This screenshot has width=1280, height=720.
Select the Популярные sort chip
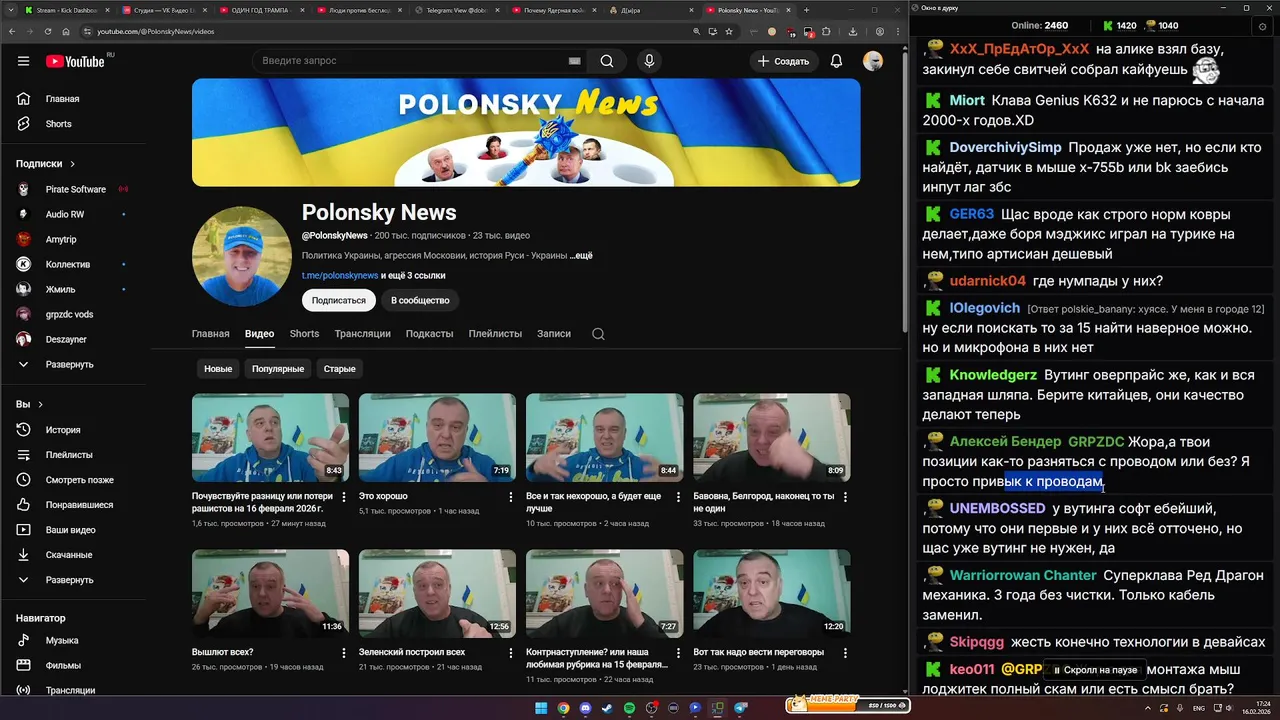[278, 369]
